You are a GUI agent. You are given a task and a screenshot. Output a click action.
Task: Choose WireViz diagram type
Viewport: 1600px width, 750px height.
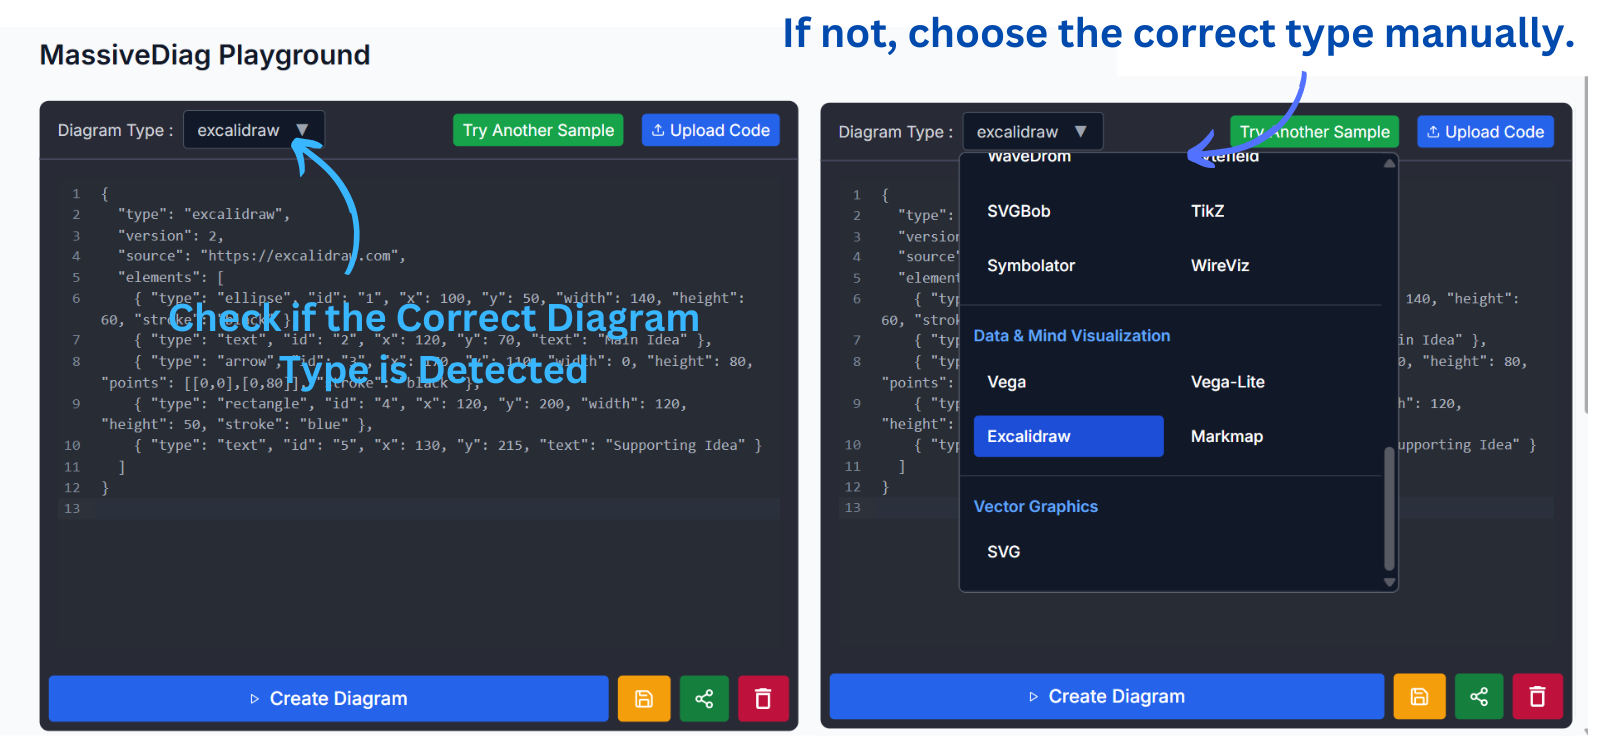1219,265
